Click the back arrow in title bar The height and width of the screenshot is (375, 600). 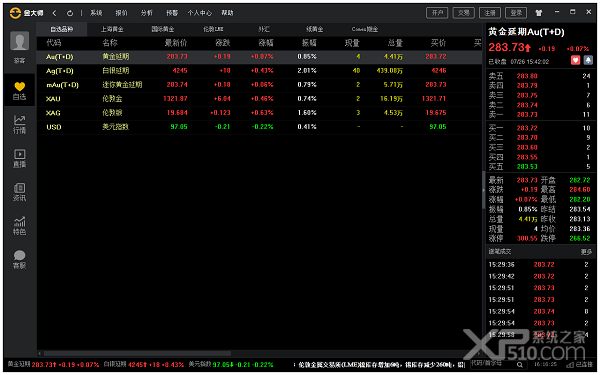pos(54,13)
